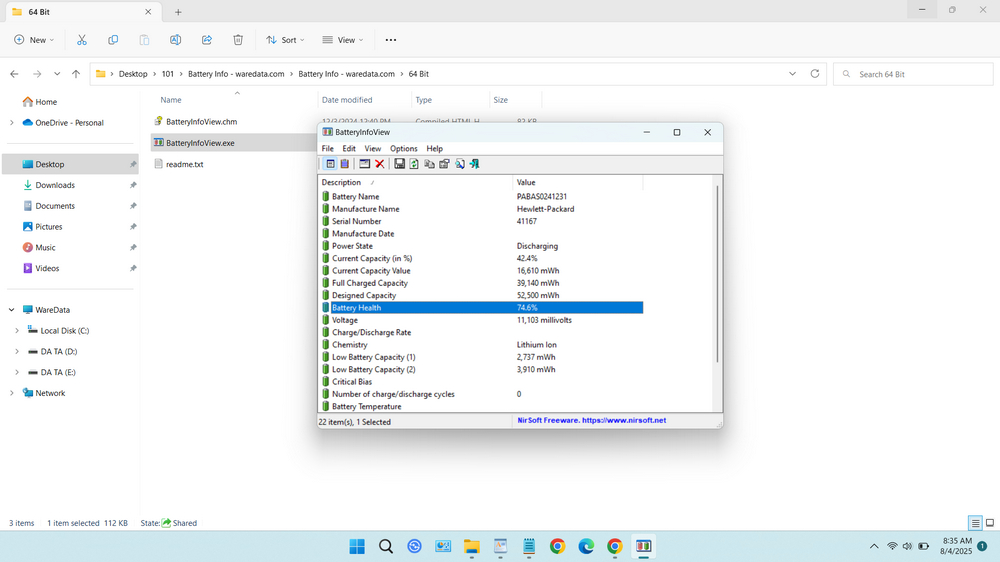Select Show Battery Information toolbar icon

click(x=330, y=164)
